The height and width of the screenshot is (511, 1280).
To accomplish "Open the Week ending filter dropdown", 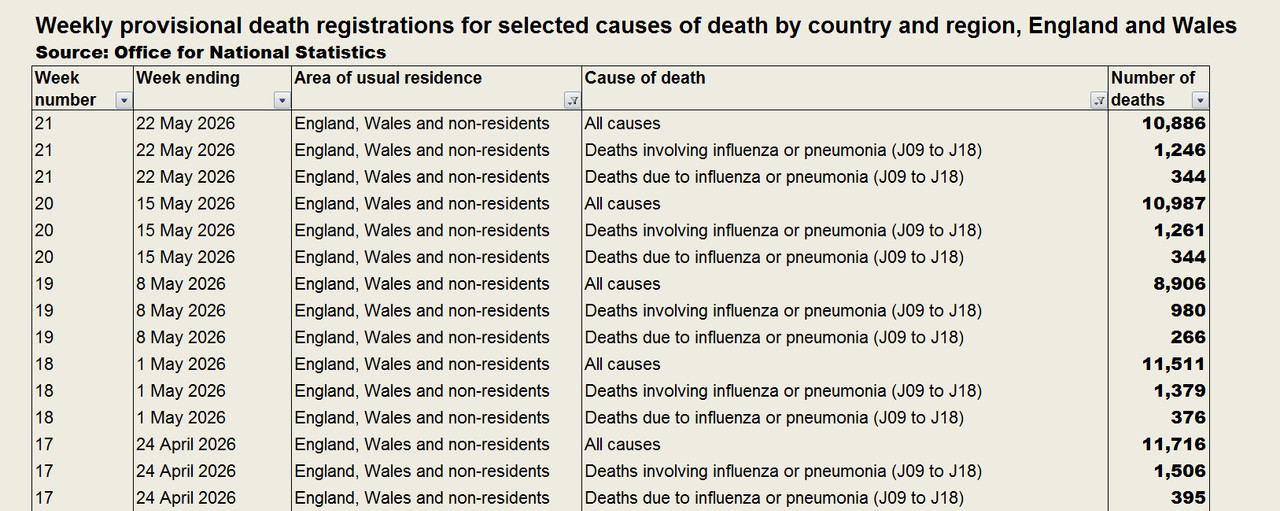I will click(282, 101).
